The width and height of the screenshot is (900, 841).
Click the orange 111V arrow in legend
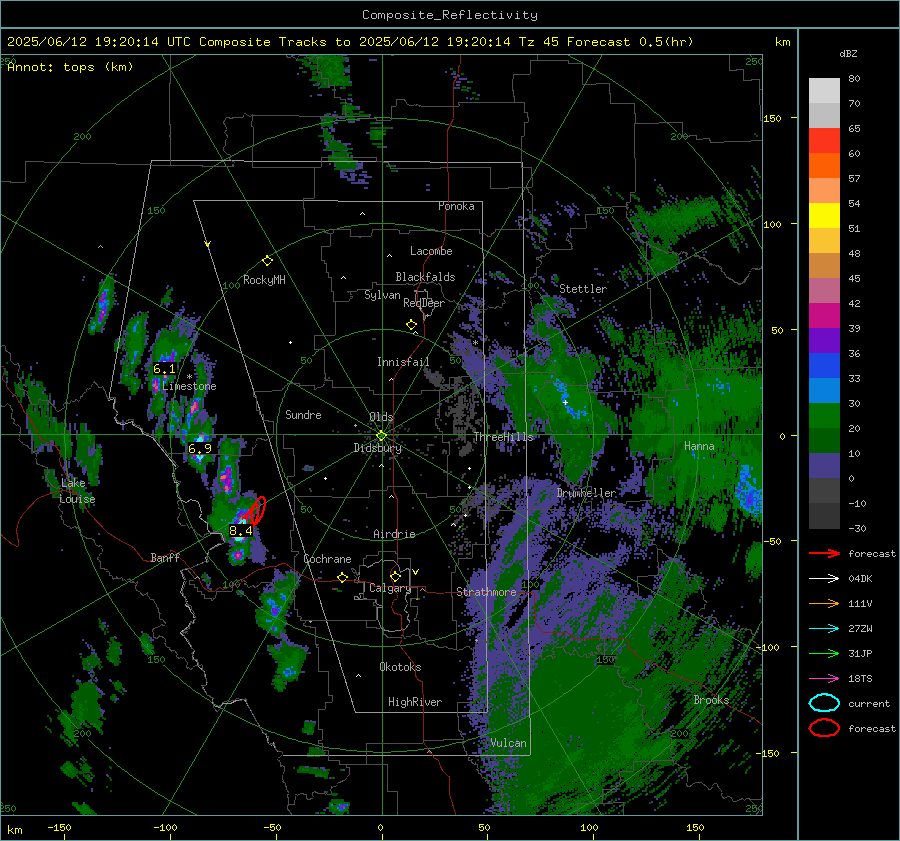pyautogui.click(x=824, y=603)
